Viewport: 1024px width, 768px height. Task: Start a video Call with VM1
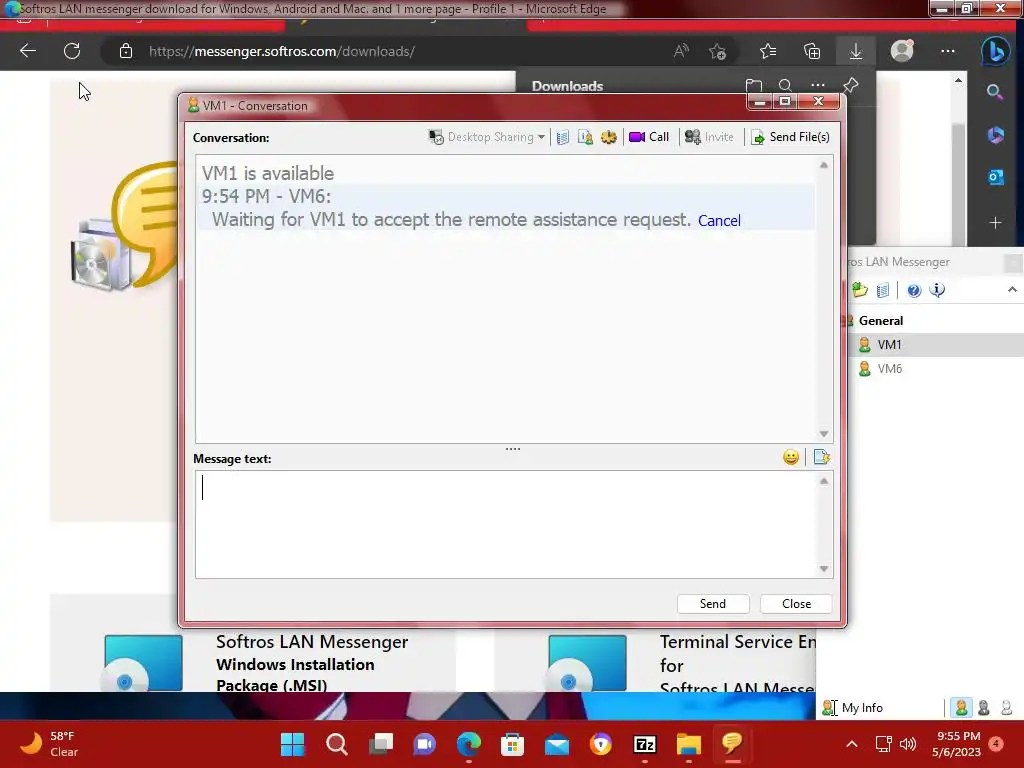pos(649,137)
